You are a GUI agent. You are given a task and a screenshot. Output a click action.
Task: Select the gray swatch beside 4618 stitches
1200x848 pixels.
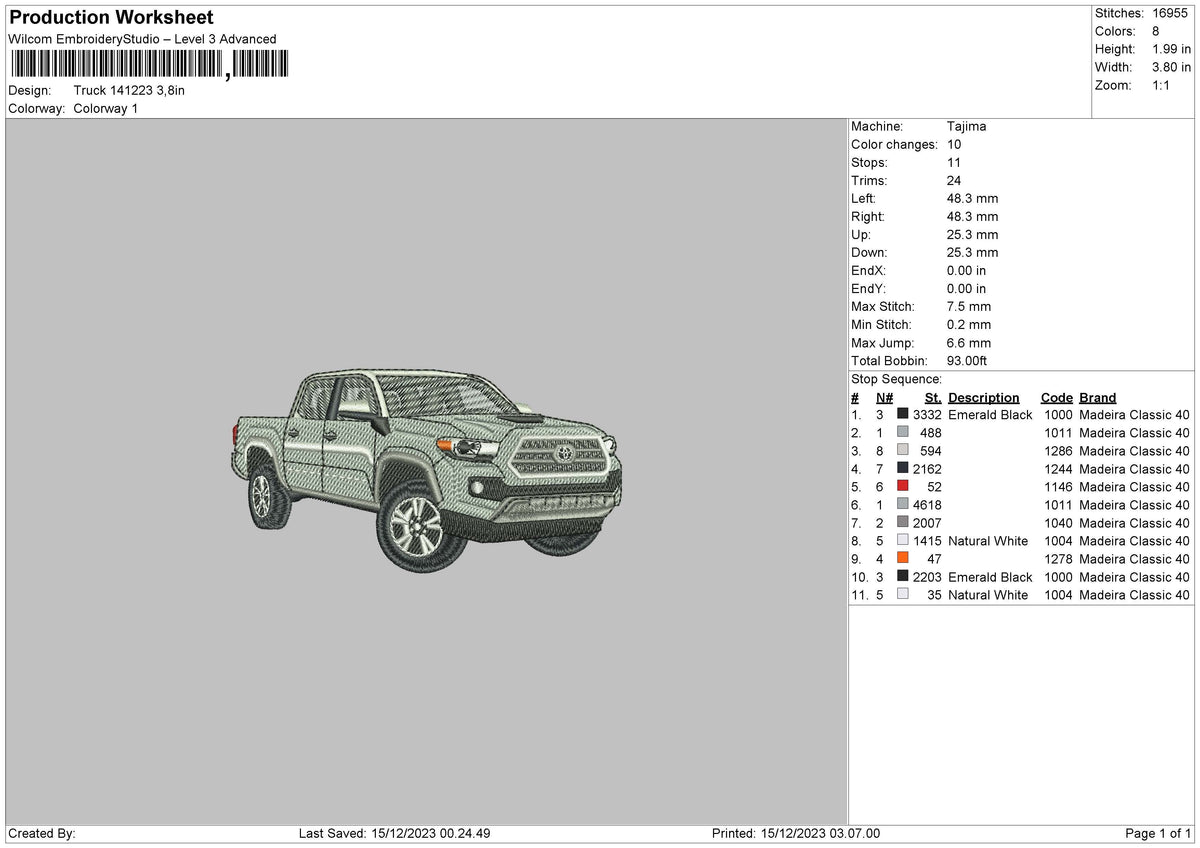click(x=903, y=504)
